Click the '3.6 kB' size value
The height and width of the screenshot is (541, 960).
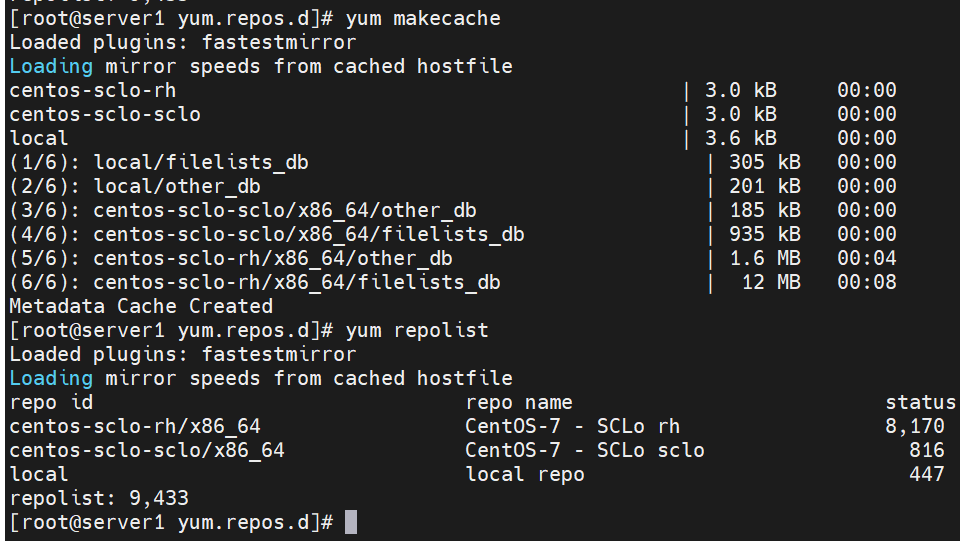741,138
